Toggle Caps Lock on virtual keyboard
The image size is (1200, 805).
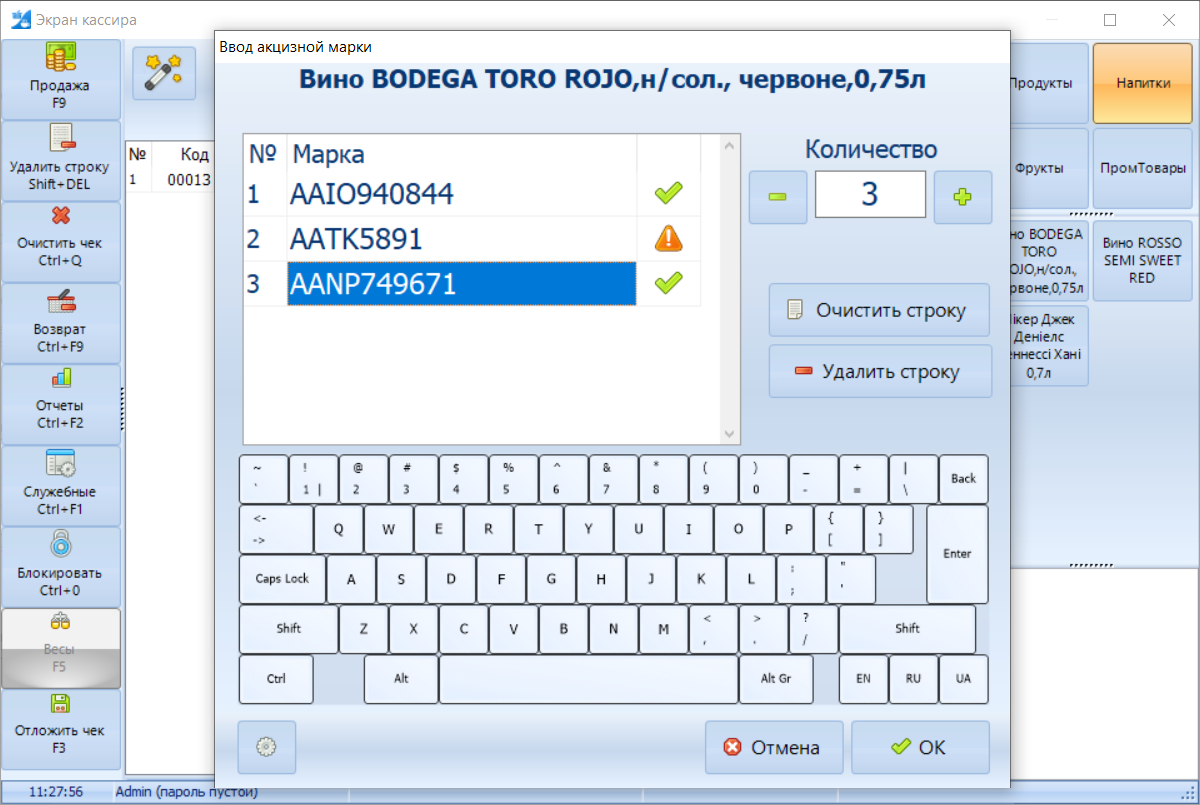coord(282,579)
